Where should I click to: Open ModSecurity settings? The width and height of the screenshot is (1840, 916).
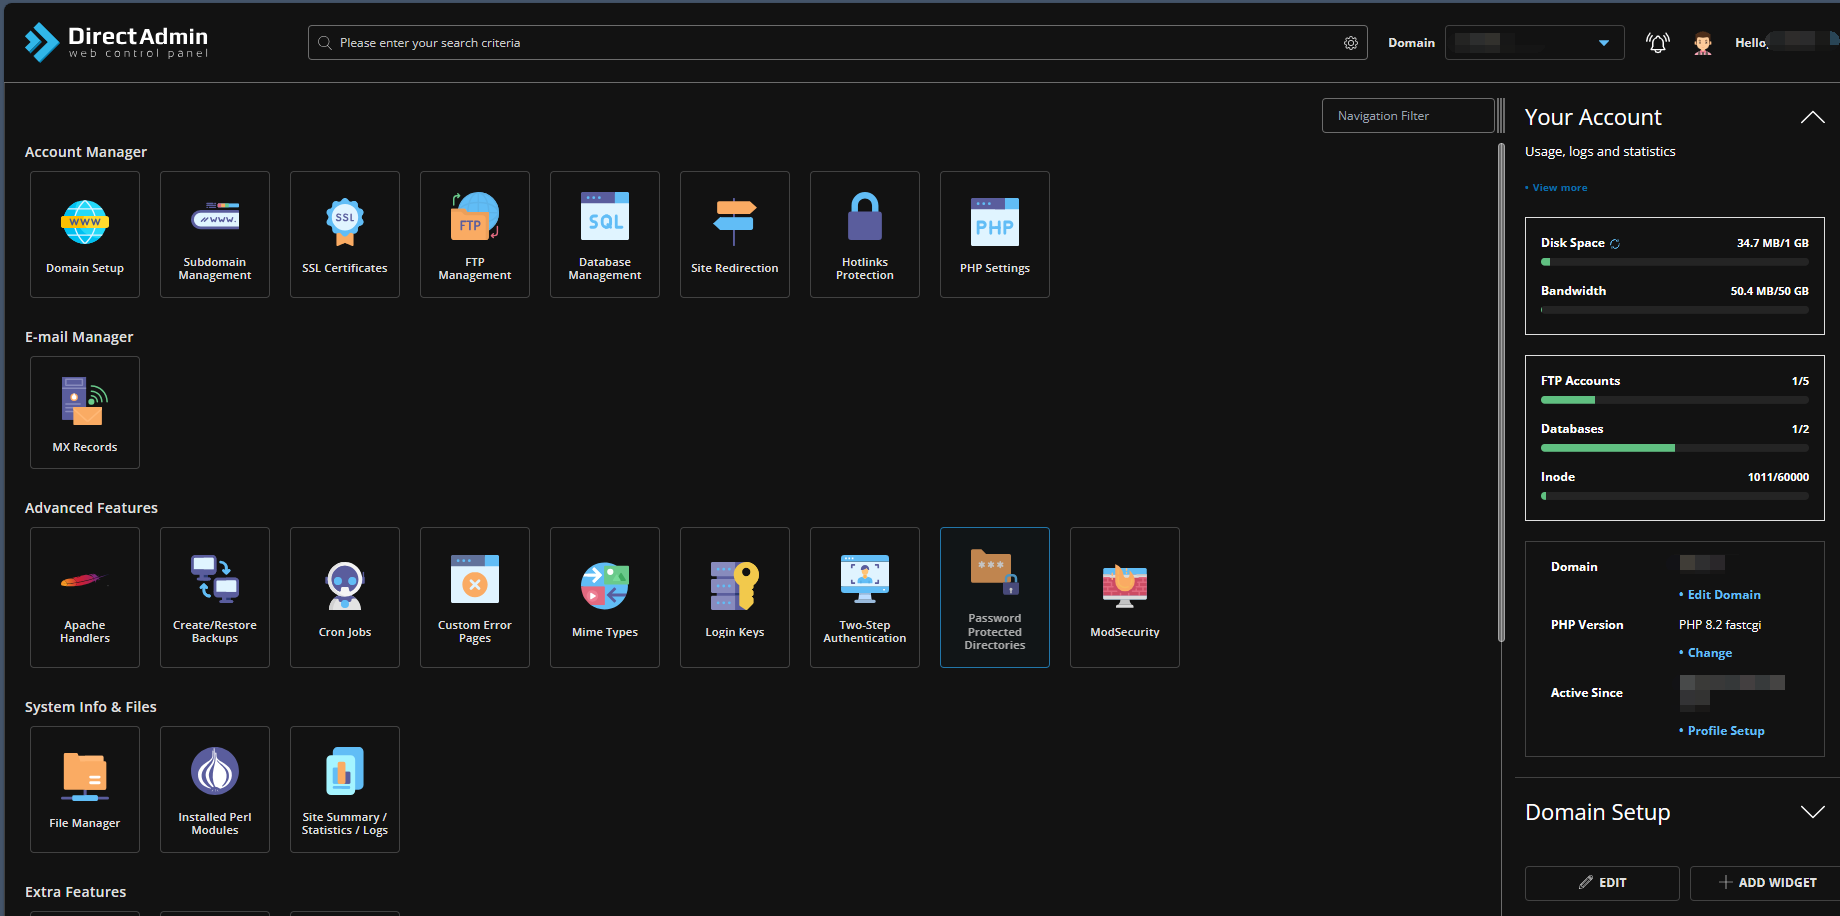coord(1125,597)
